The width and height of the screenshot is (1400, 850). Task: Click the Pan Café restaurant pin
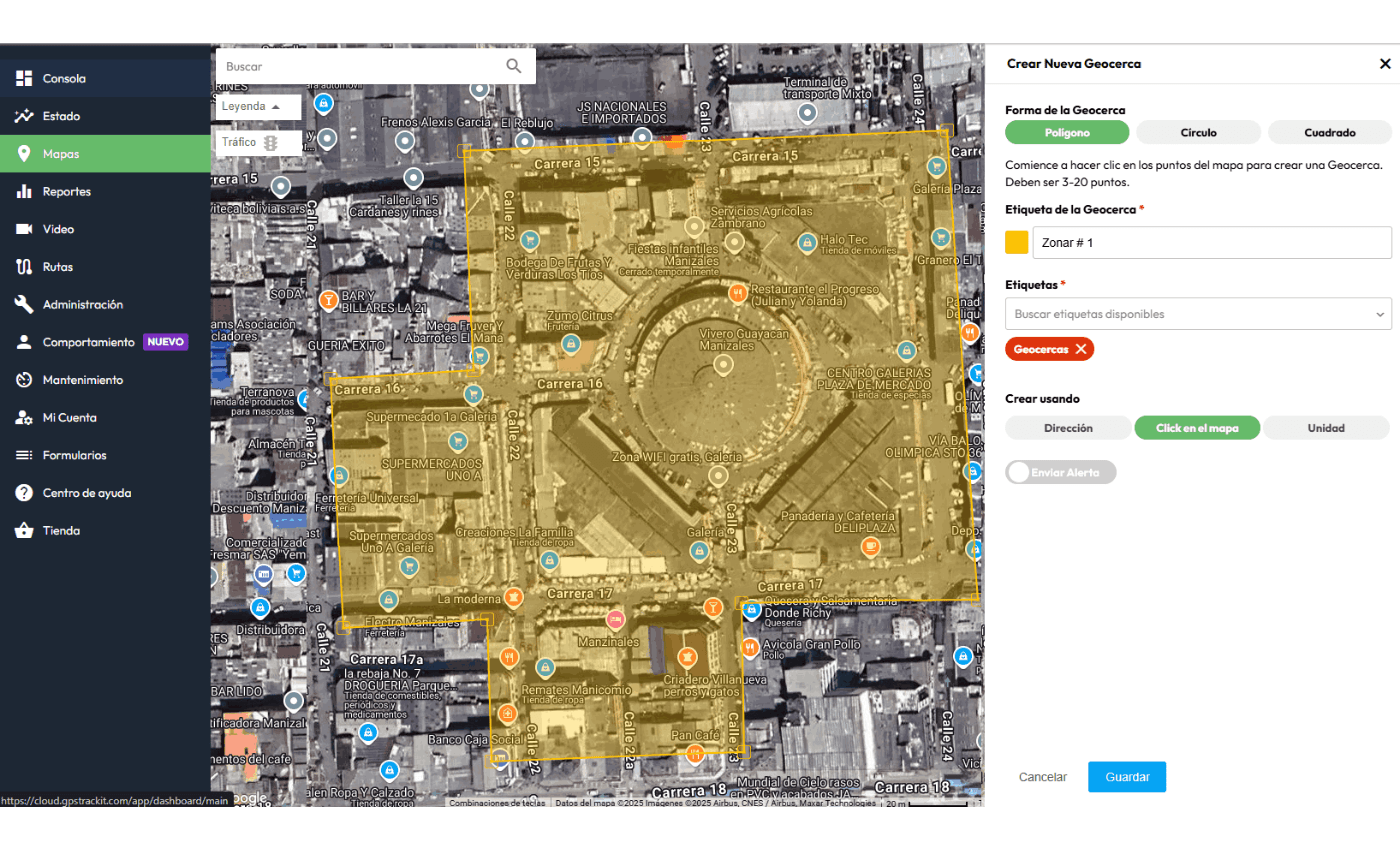click(x=697, y=753)
